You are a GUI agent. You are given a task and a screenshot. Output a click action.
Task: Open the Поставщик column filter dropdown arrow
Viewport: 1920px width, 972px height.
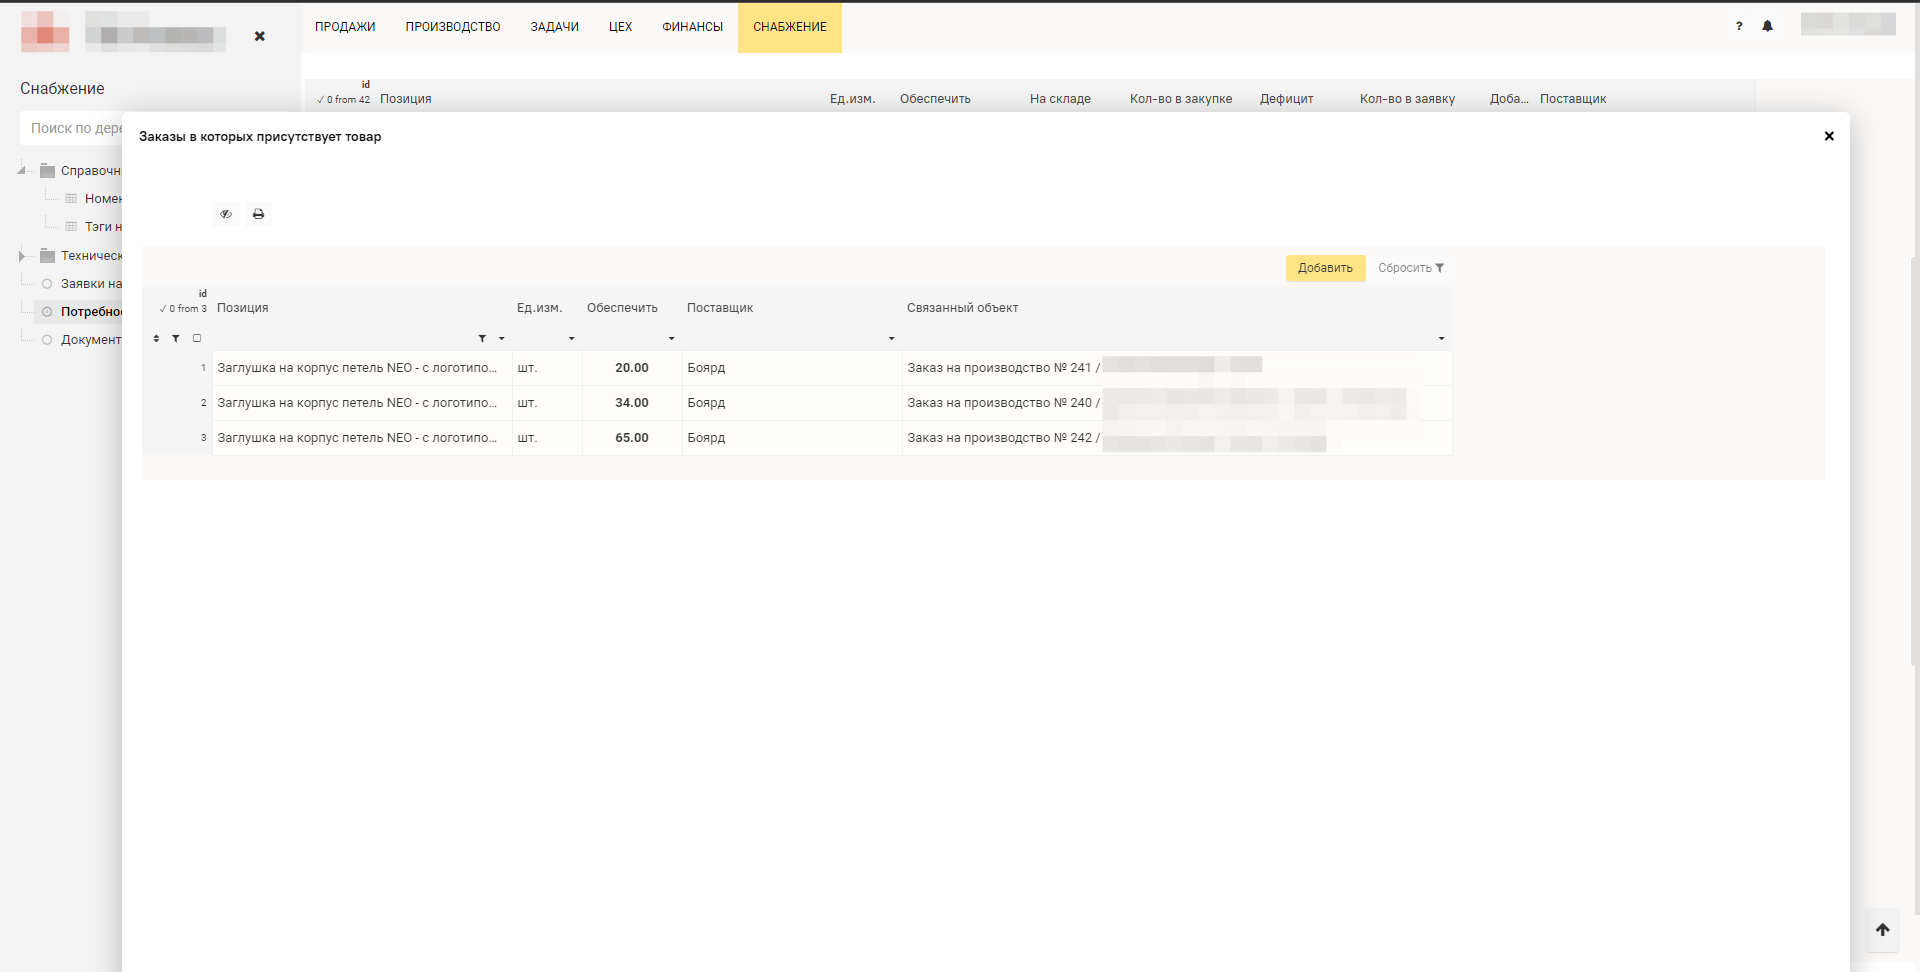[x=892, y=339]
